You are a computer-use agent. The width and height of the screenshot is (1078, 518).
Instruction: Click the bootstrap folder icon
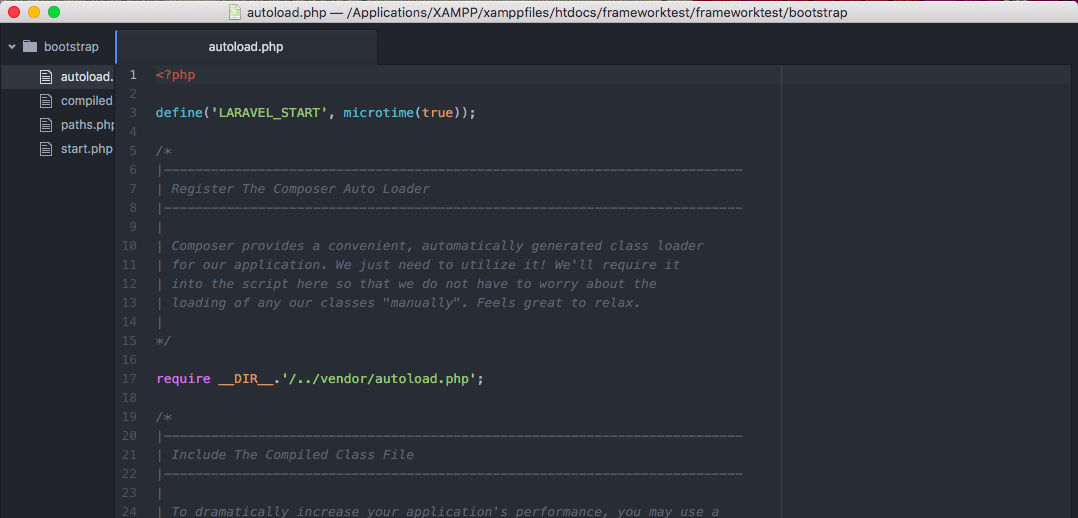[29, 46]
